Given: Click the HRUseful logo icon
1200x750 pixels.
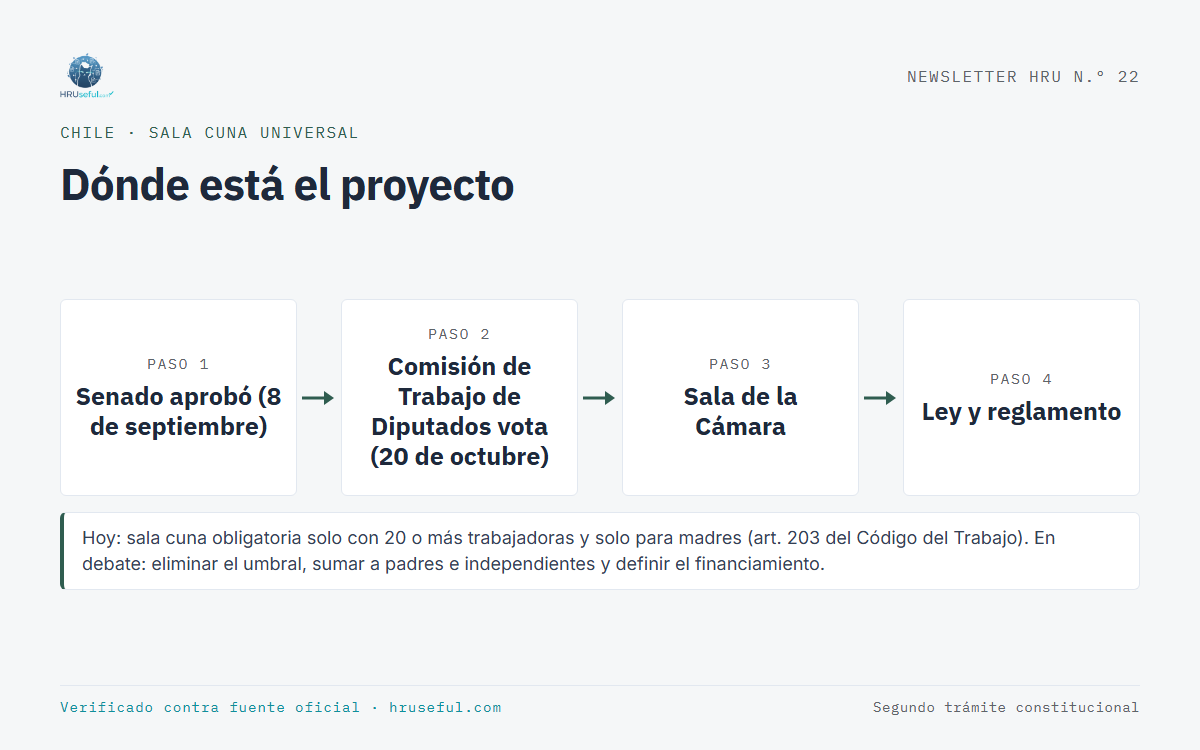Looking at the screenshot, I should pyautogui.click(x=87, y=77).
